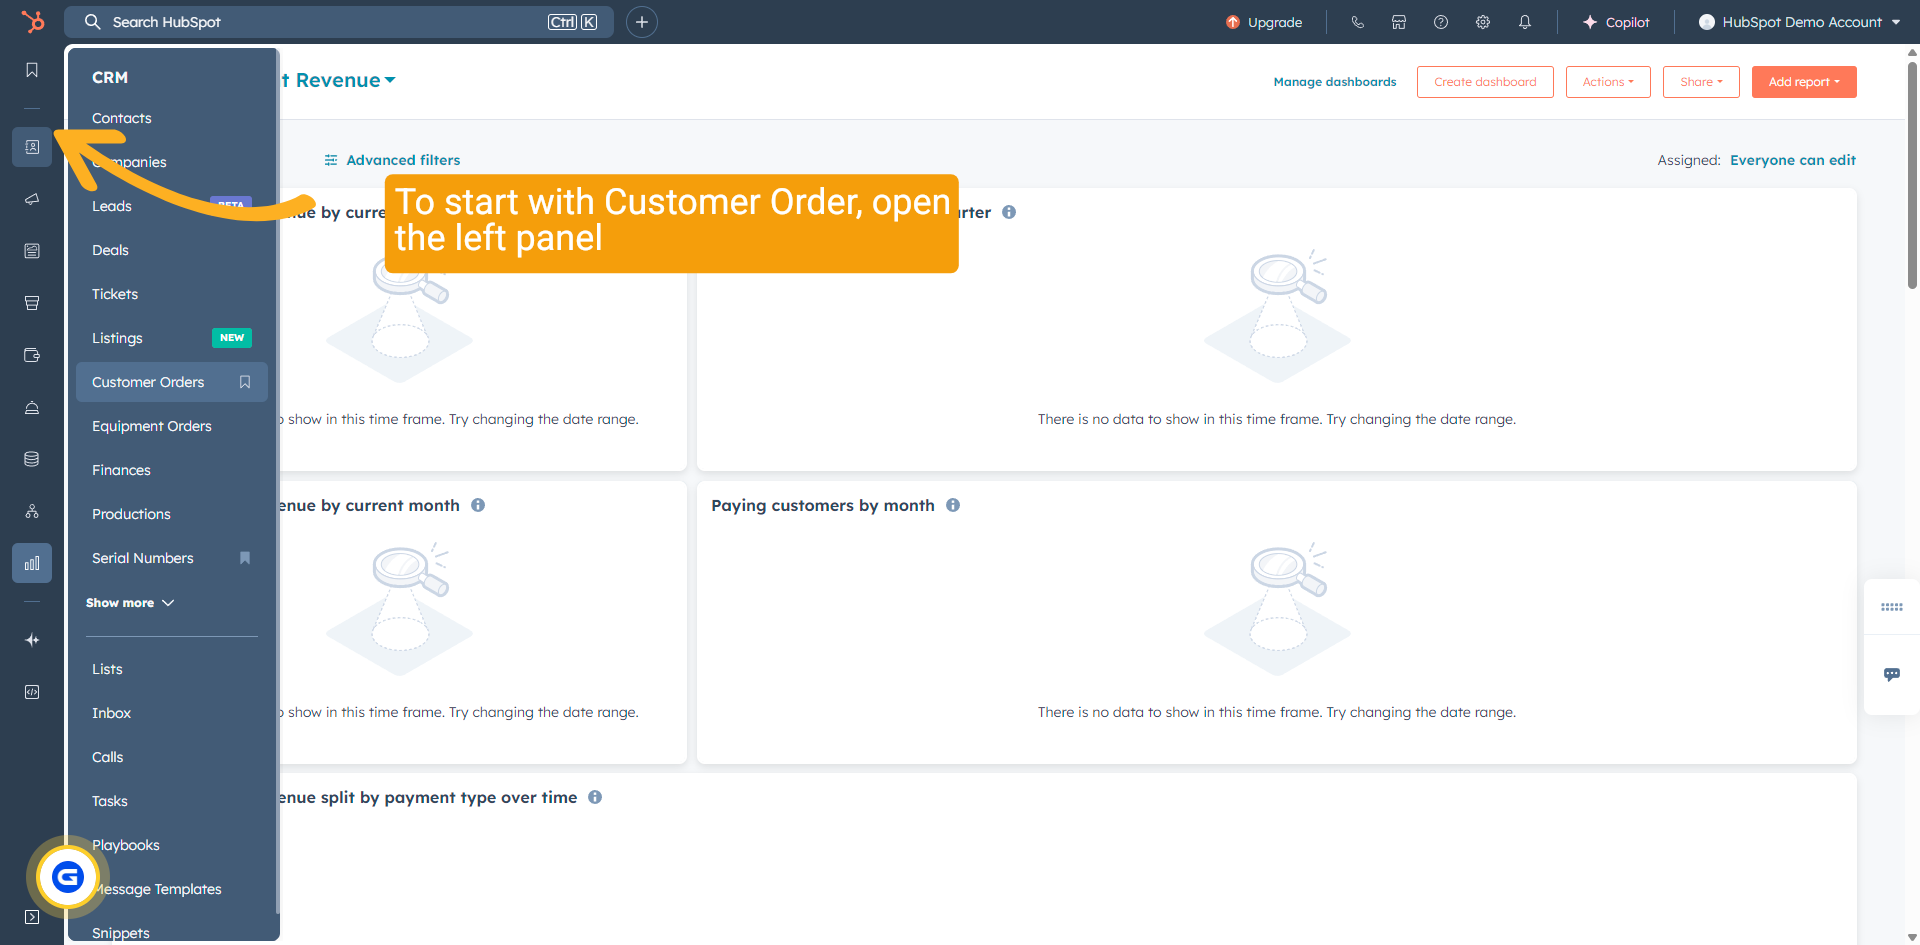1920x945 pixels.
Task: Open the Marketing megaphone sidebar icon
Action: (32, 199)
